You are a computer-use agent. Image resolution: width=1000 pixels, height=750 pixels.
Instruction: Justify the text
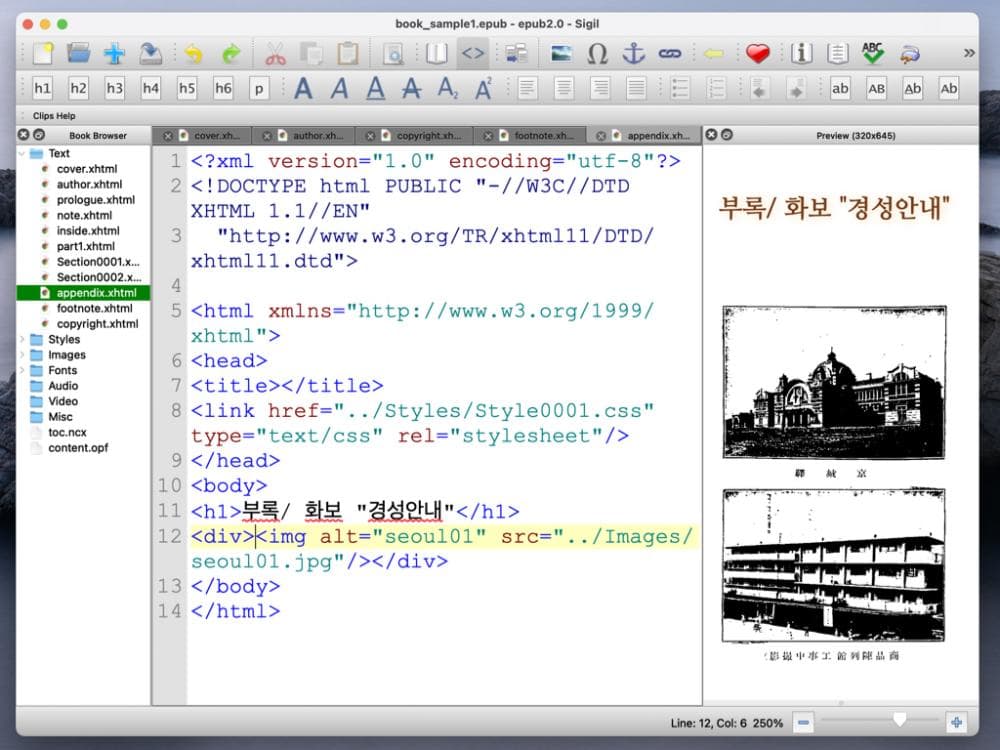coord(636,88)
